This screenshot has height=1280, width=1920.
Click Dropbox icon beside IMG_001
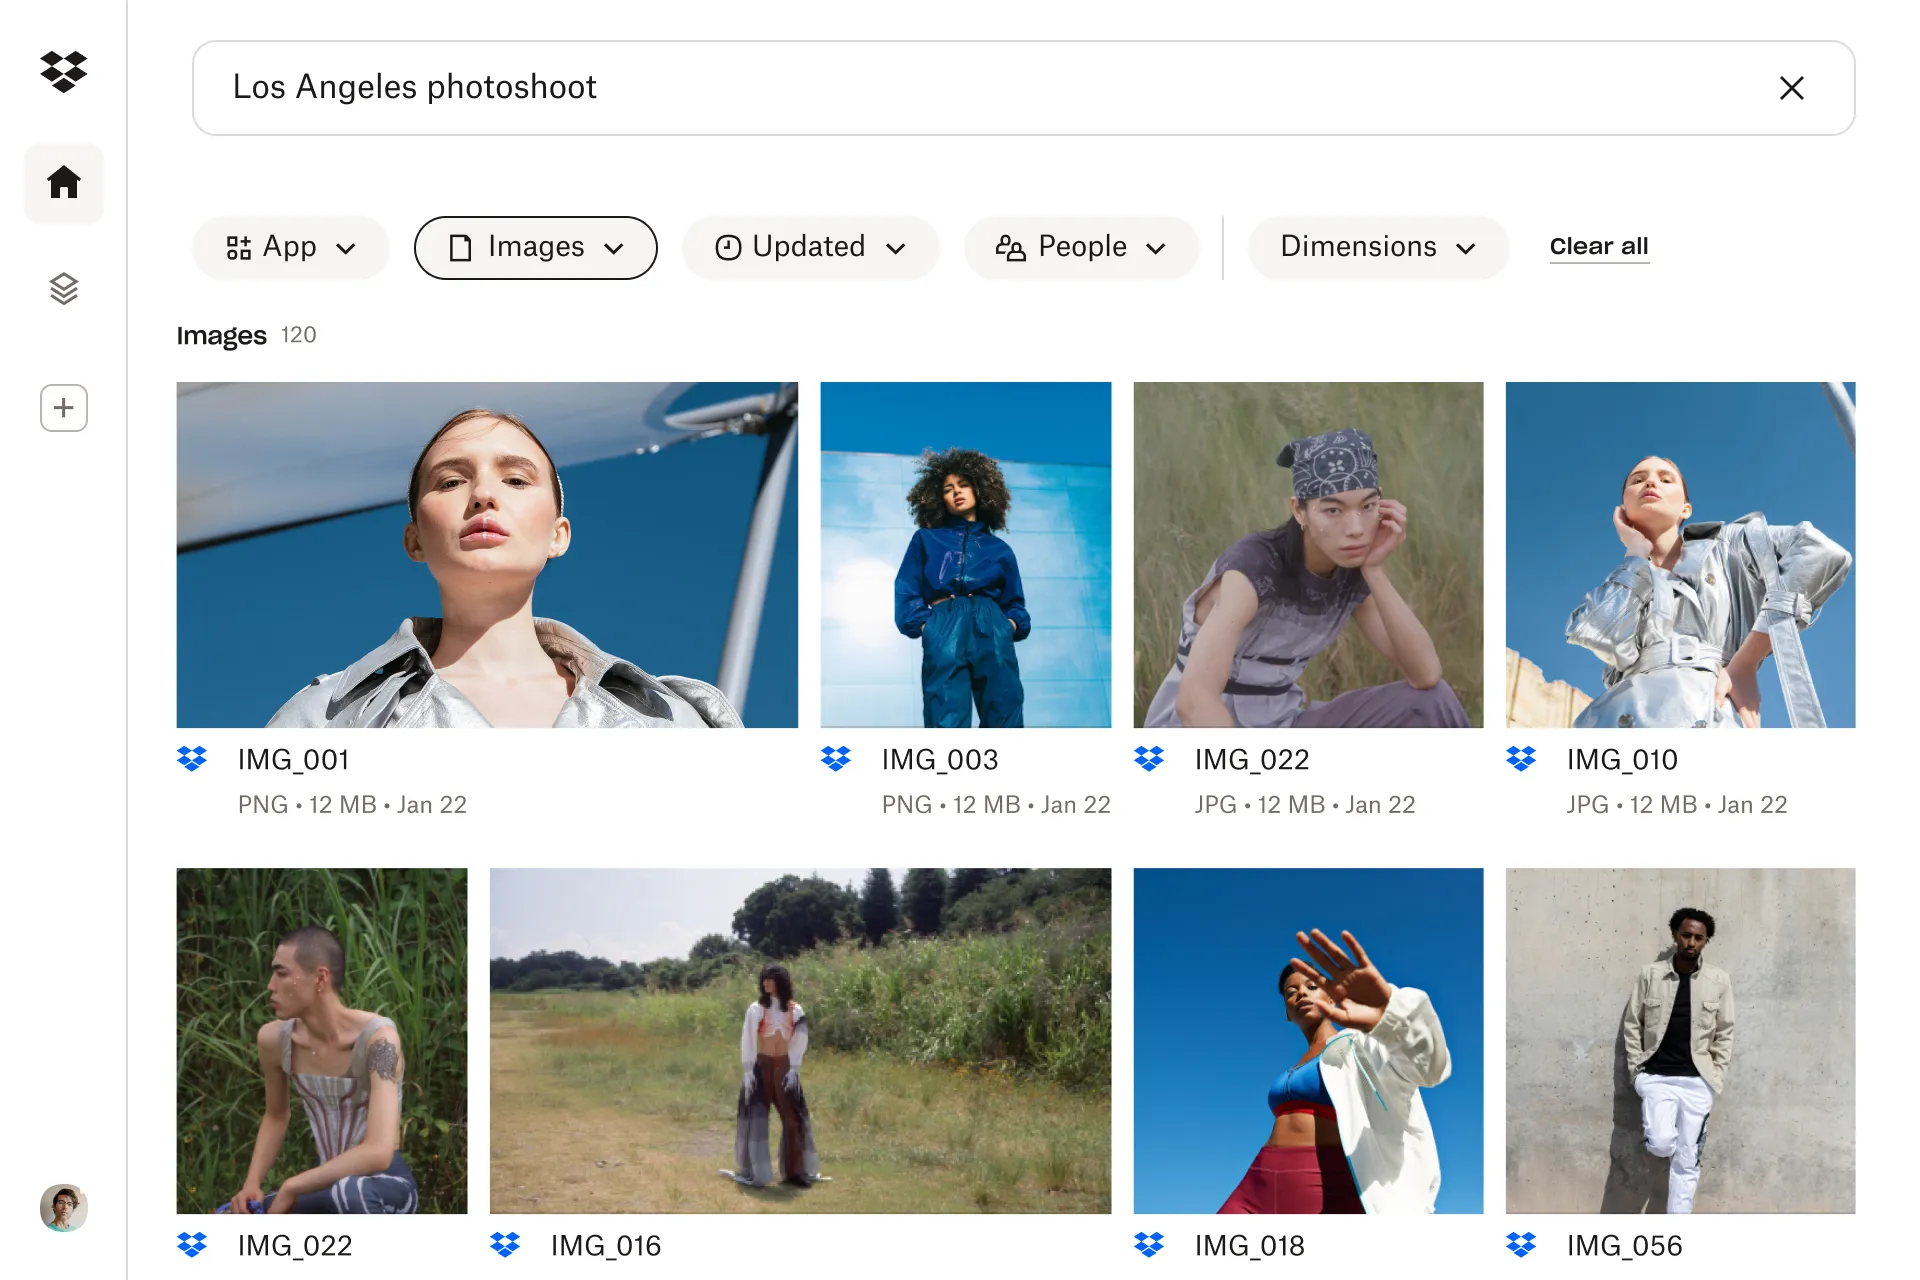pyautogui.click(x=192, y=759)
